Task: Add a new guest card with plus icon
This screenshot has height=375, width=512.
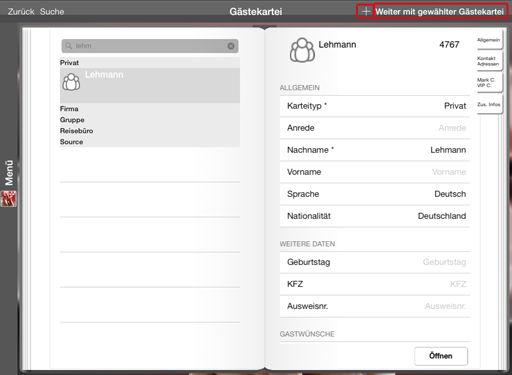Action: pos(366,11)
